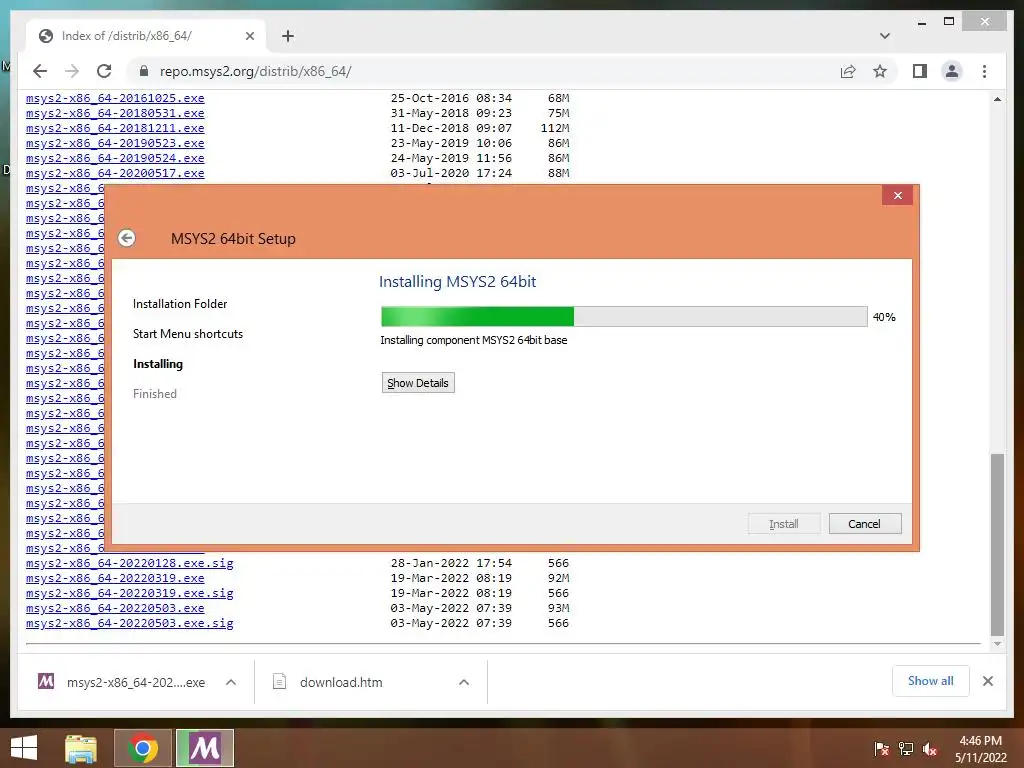
Task: Switch to MSYS2 installer in taskbar
Action: (x=204, y=748)
